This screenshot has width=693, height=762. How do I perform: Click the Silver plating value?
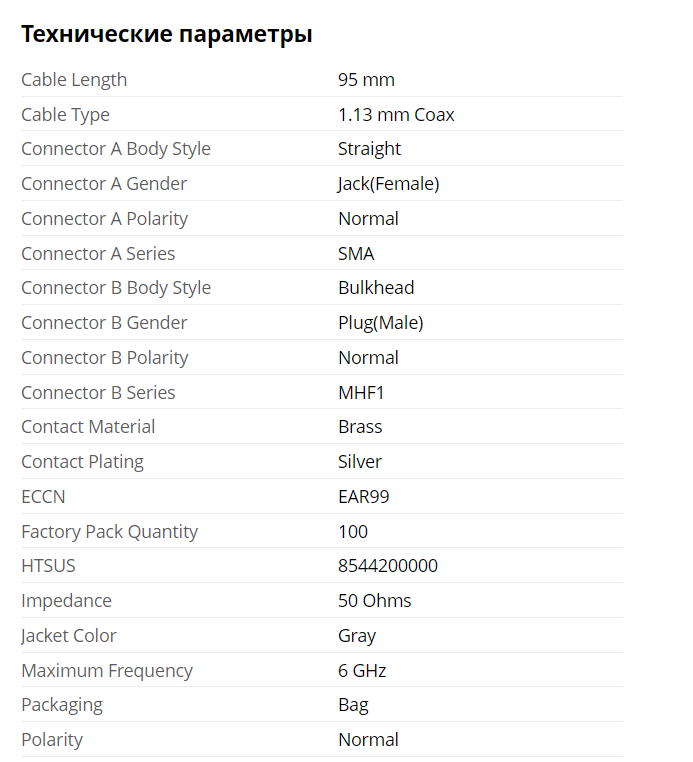[x=360, y=462]
